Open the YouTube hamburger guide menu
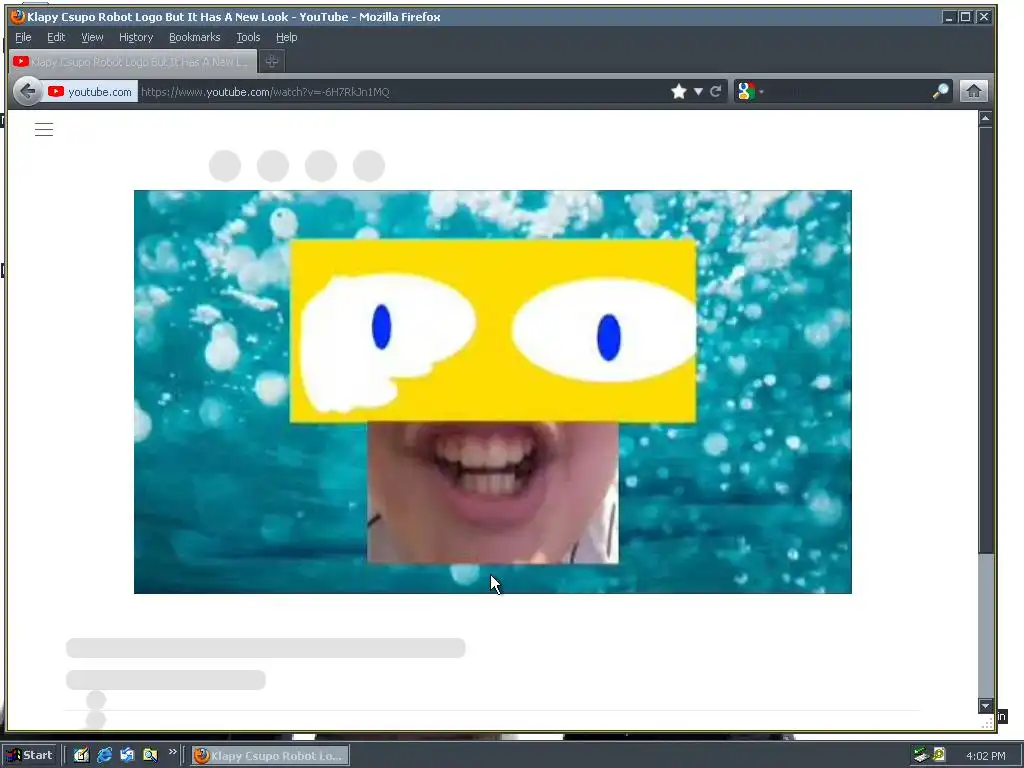The height and width of the screenshot is (768, 1024). [44, 129]
